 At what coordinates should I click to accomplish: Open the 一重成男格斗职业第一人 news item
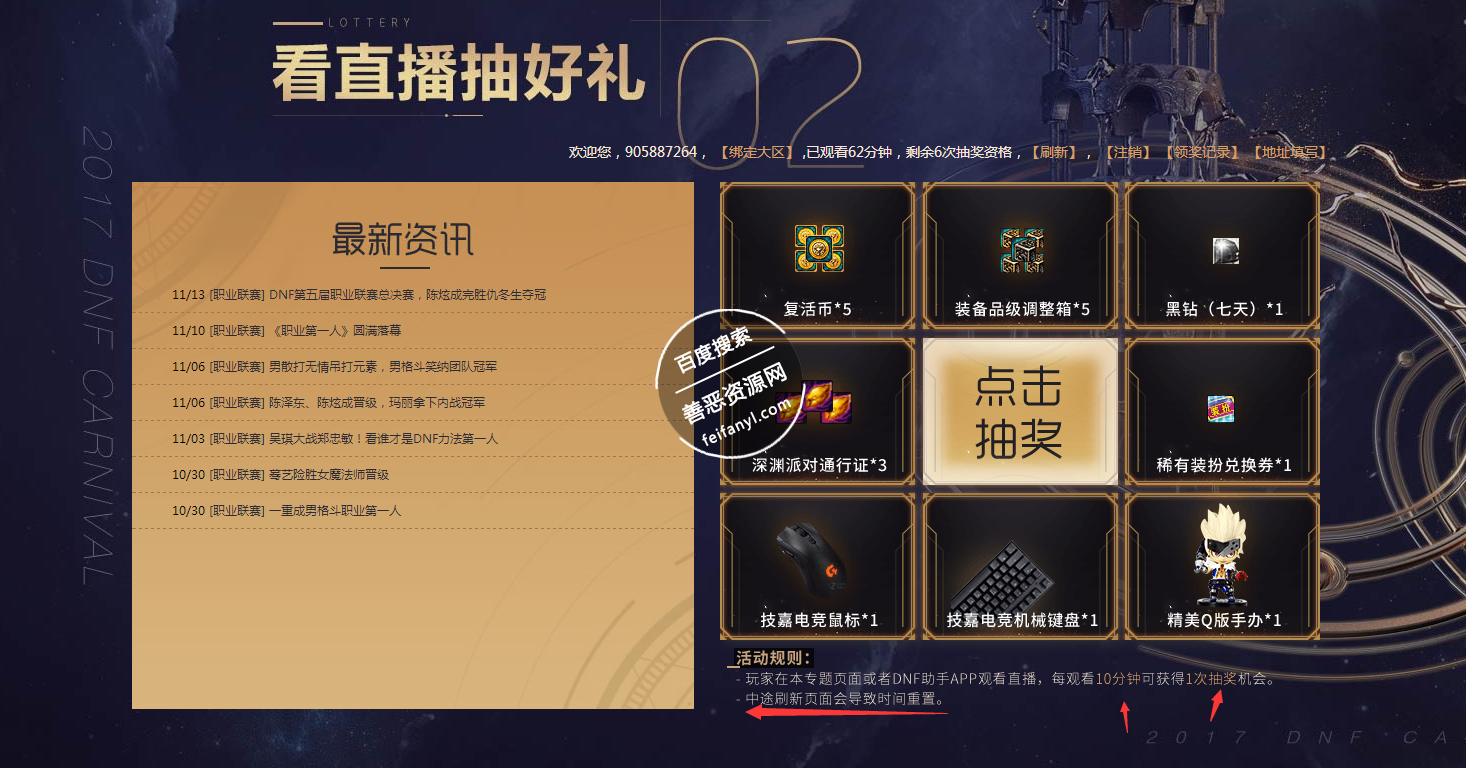[x=286, y=511]
